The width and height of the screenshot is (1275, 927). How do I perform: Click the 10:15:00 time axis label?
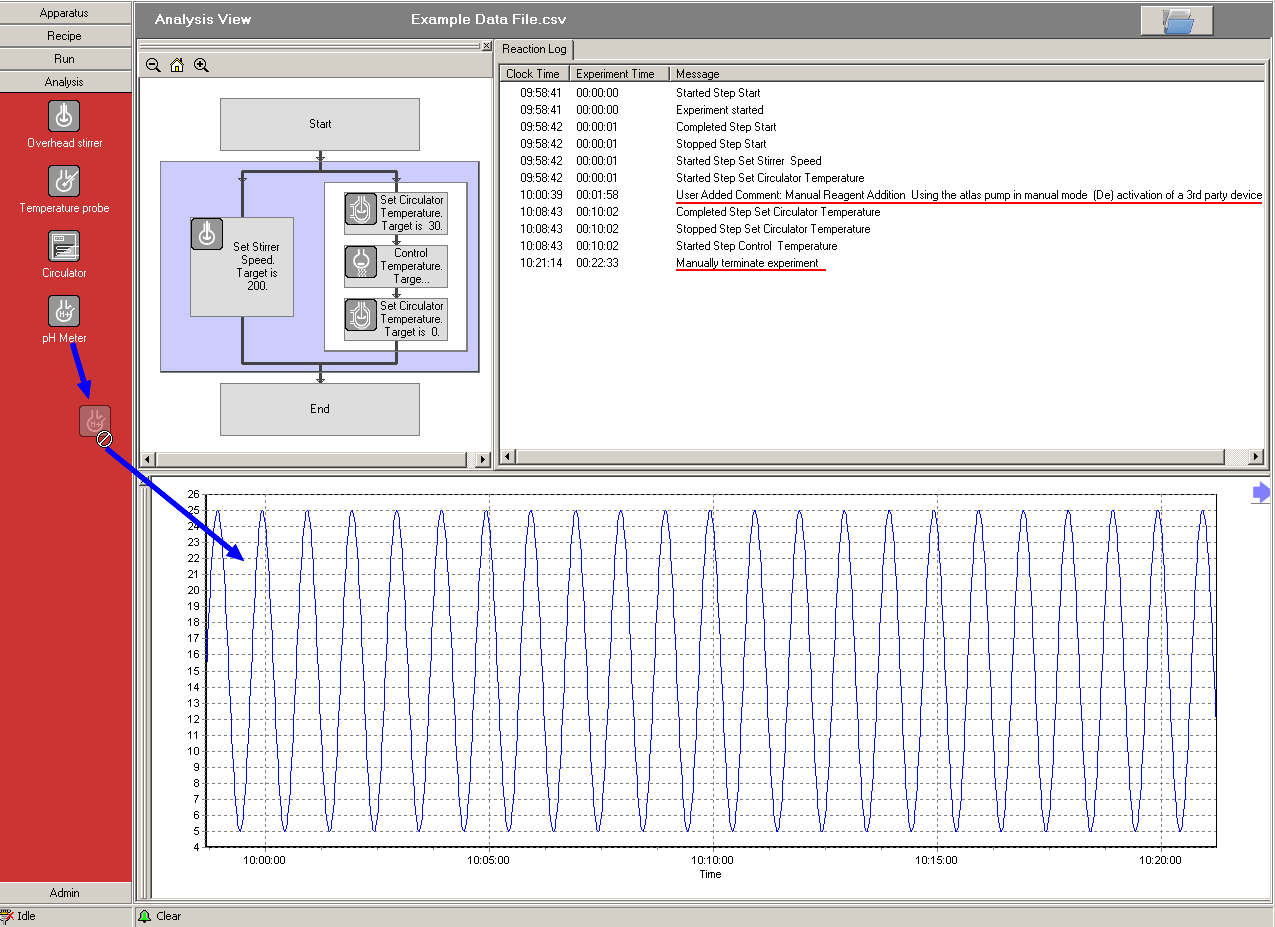[x=936, y=860]
